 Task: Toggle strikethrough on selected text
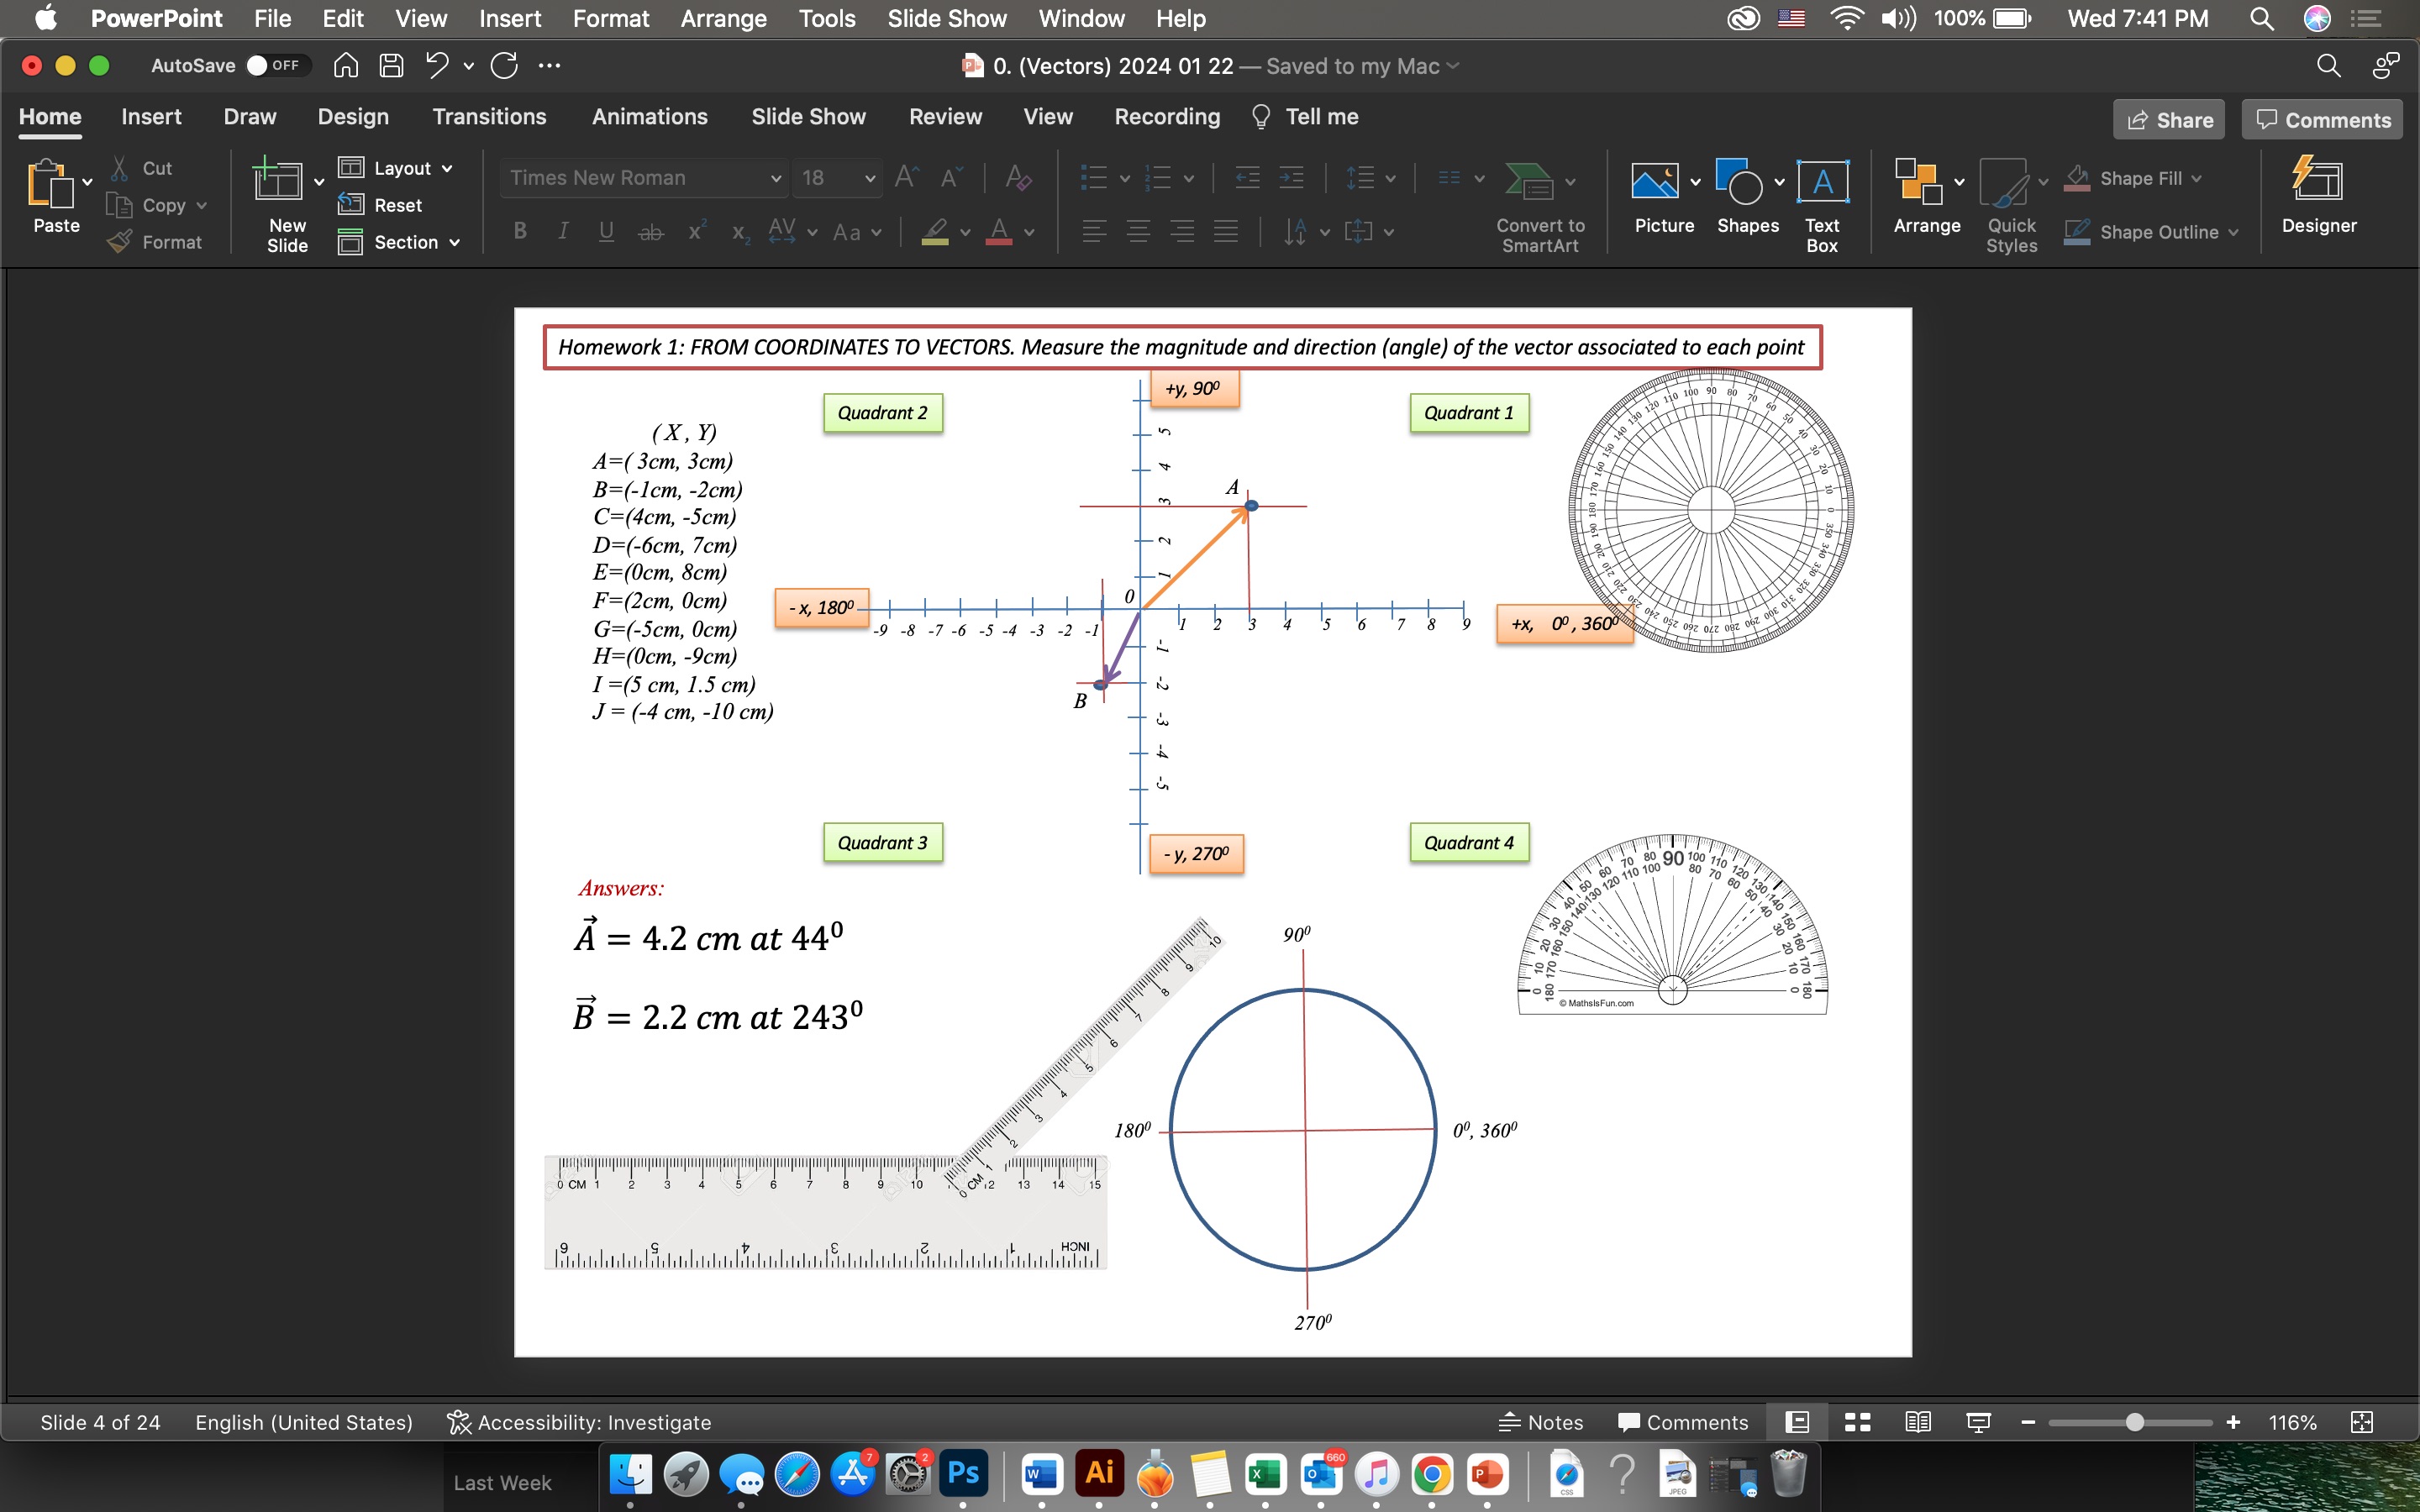tap(651, 231)
